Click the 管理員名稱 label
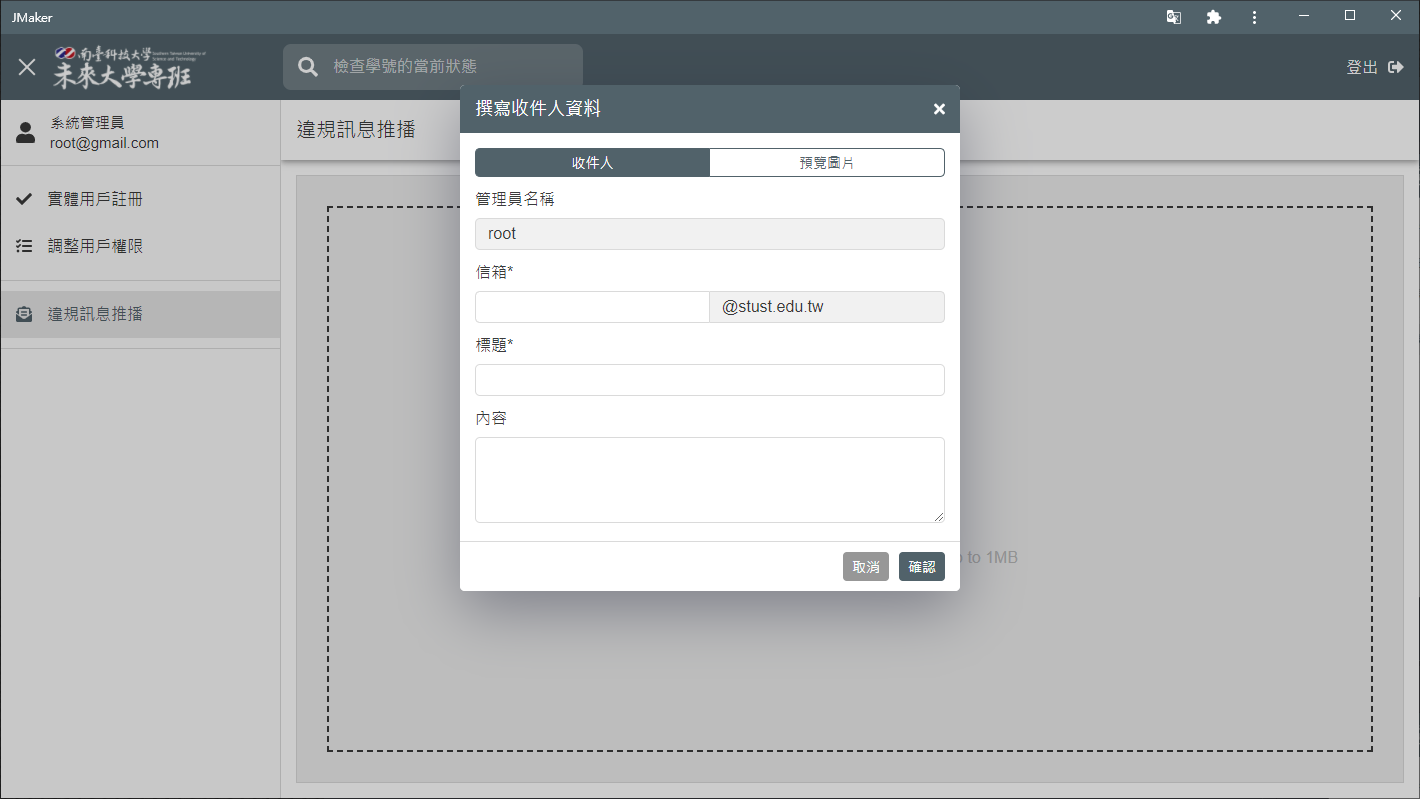This screenshot has height=799, width=1420. point(515,199)
